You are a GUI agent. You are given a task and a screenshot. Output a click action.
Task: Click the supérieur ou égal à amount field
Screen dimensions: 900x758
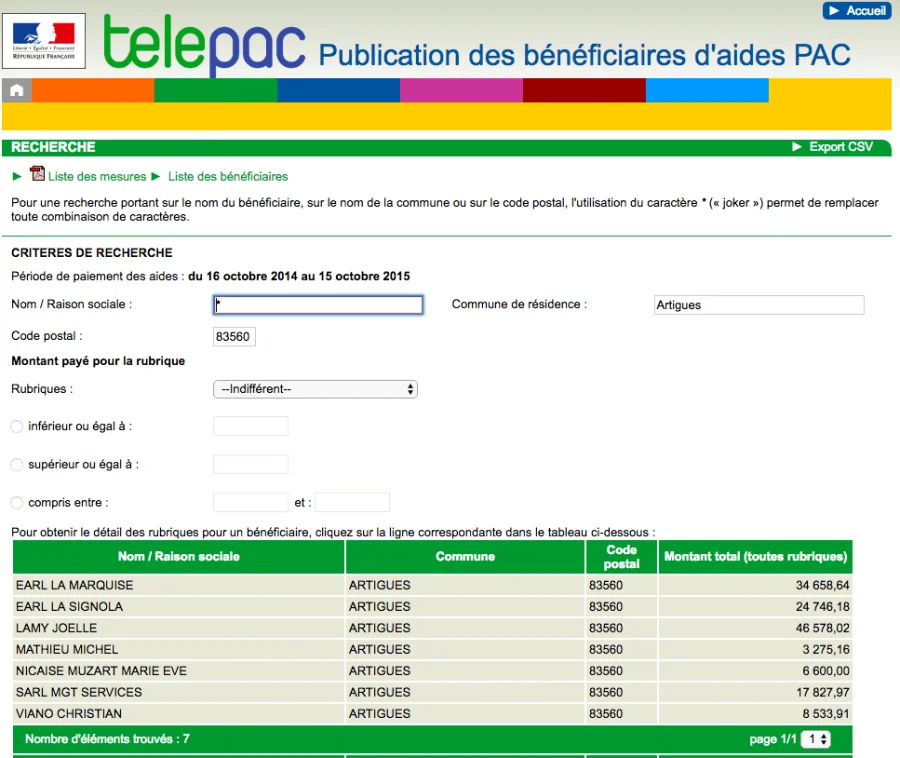(x=250, y=464)
